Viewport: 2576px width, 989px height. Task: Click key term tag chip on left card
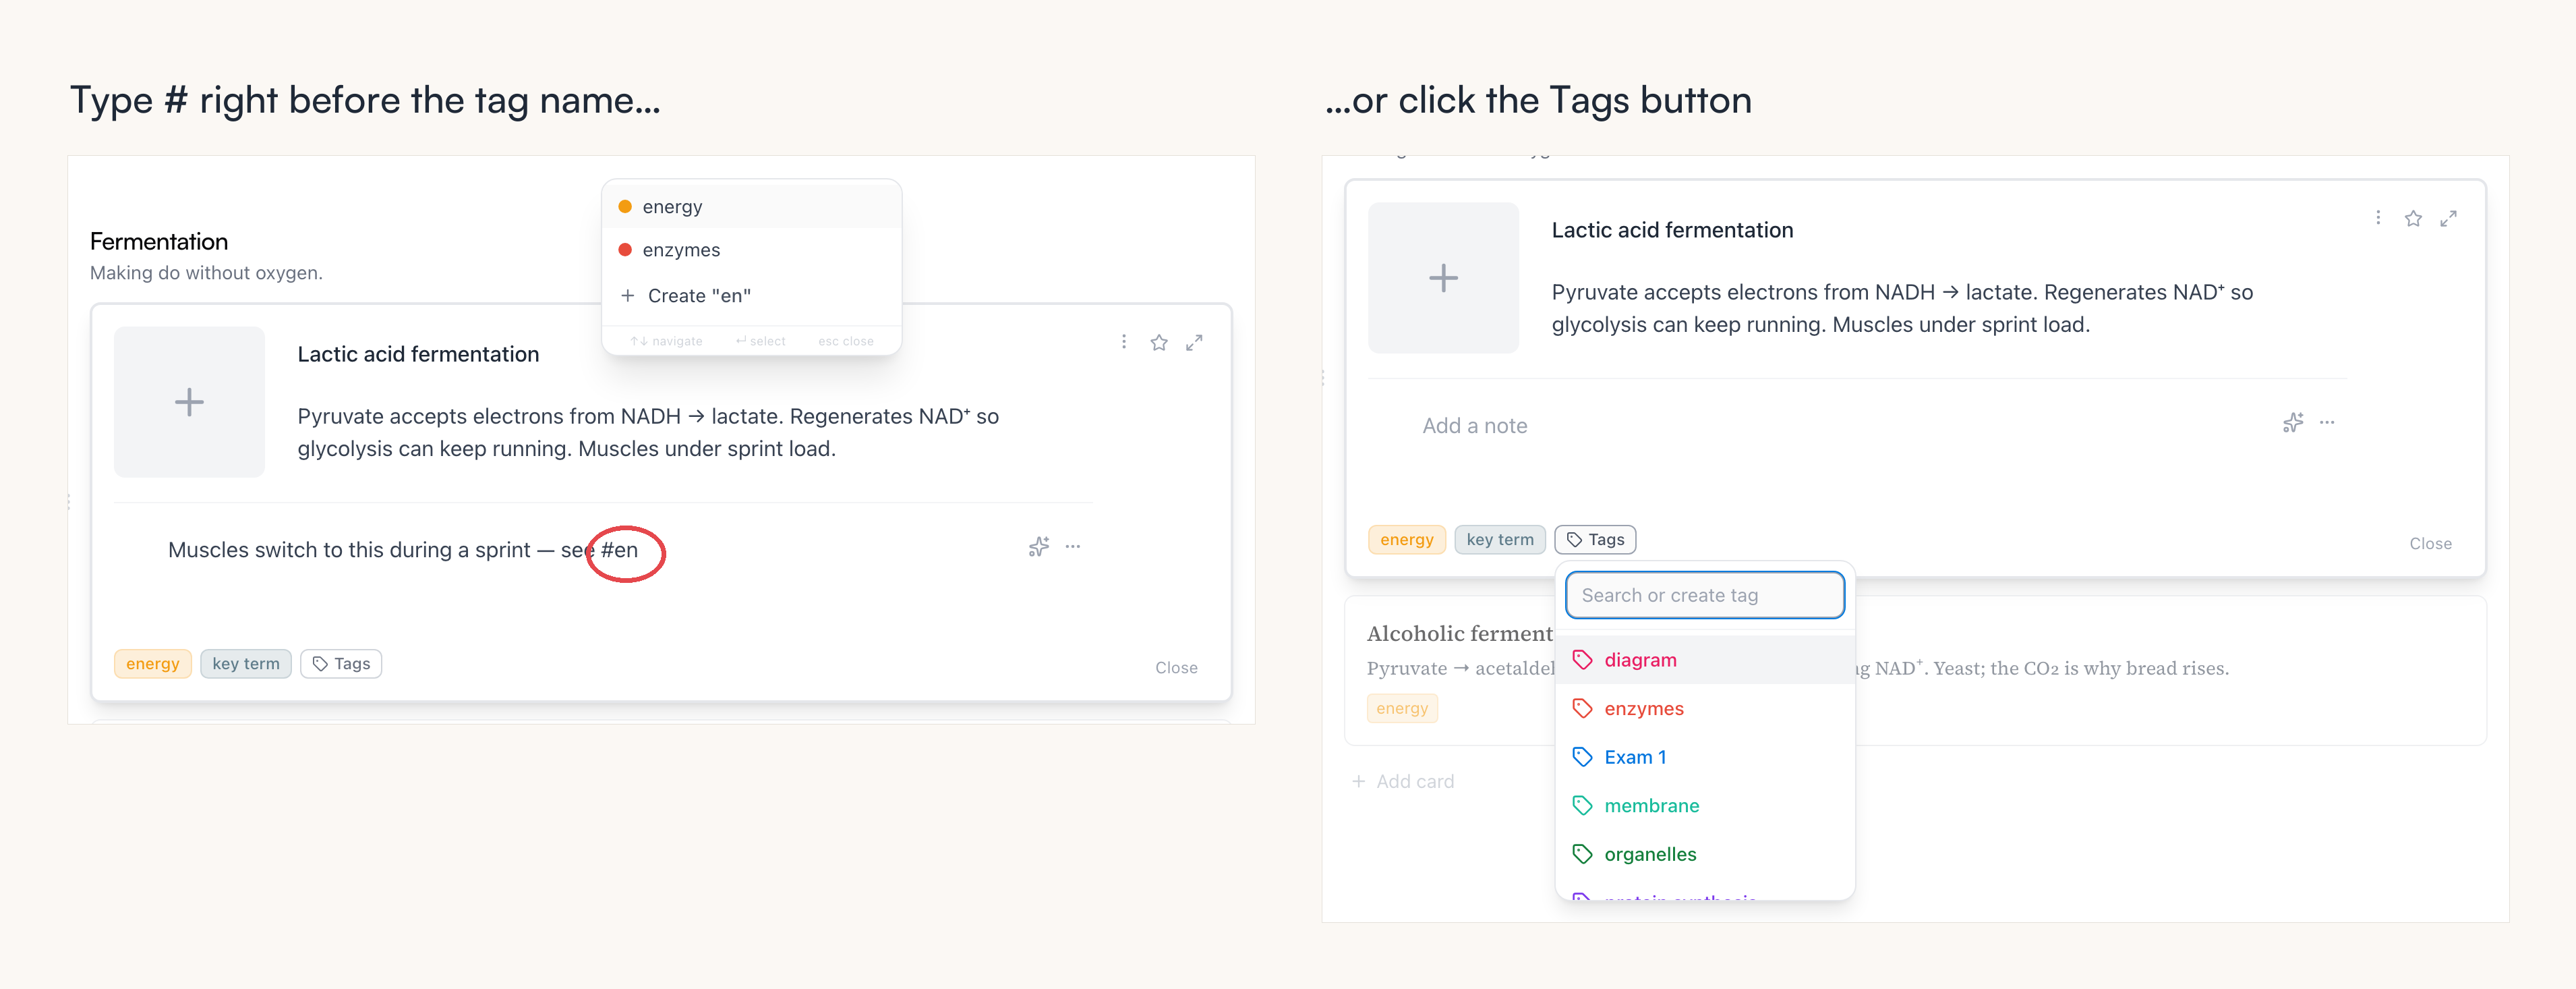(246, 664)
